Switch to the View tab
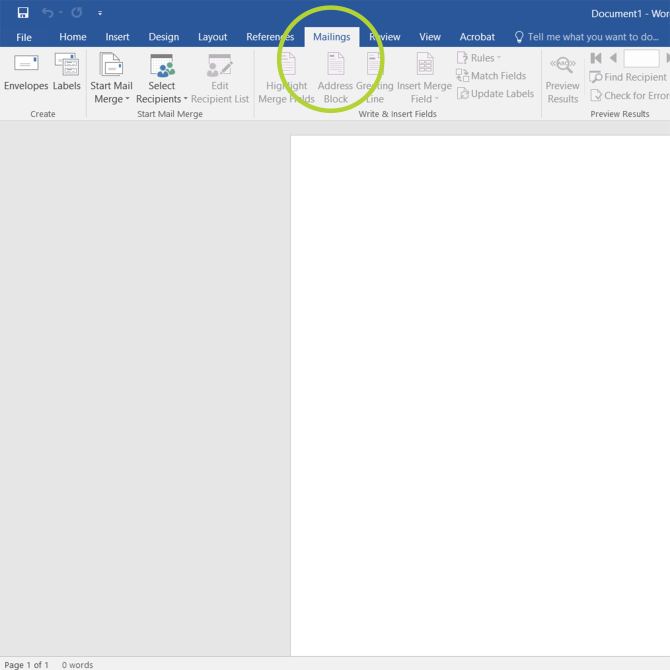670x670 pixels. 429,37
